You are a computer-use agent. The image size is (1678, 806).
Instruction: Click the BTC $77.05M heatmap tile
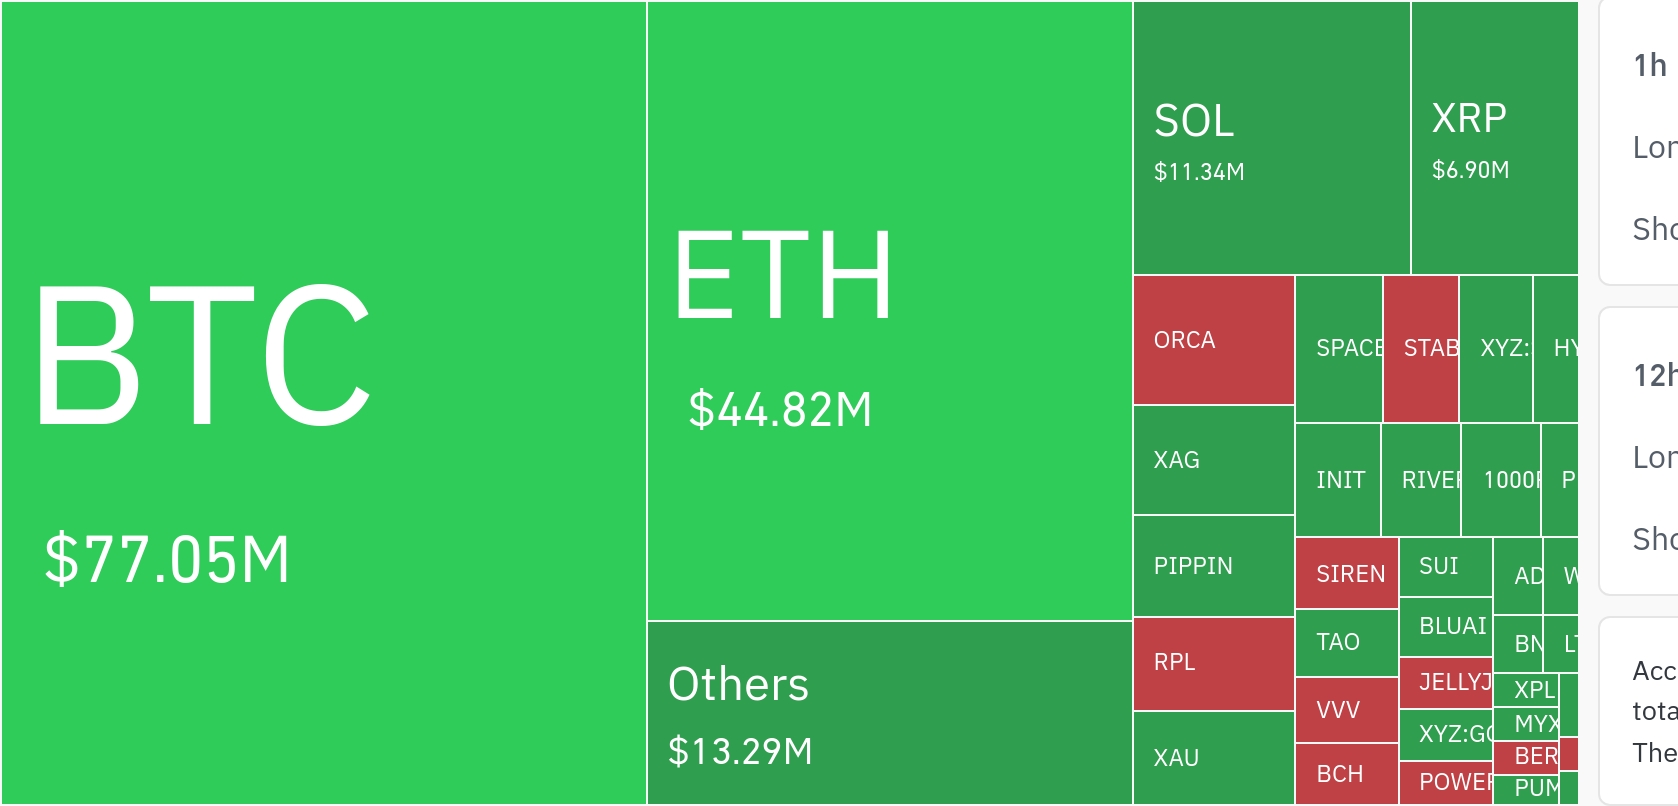(x=324, y=403)
